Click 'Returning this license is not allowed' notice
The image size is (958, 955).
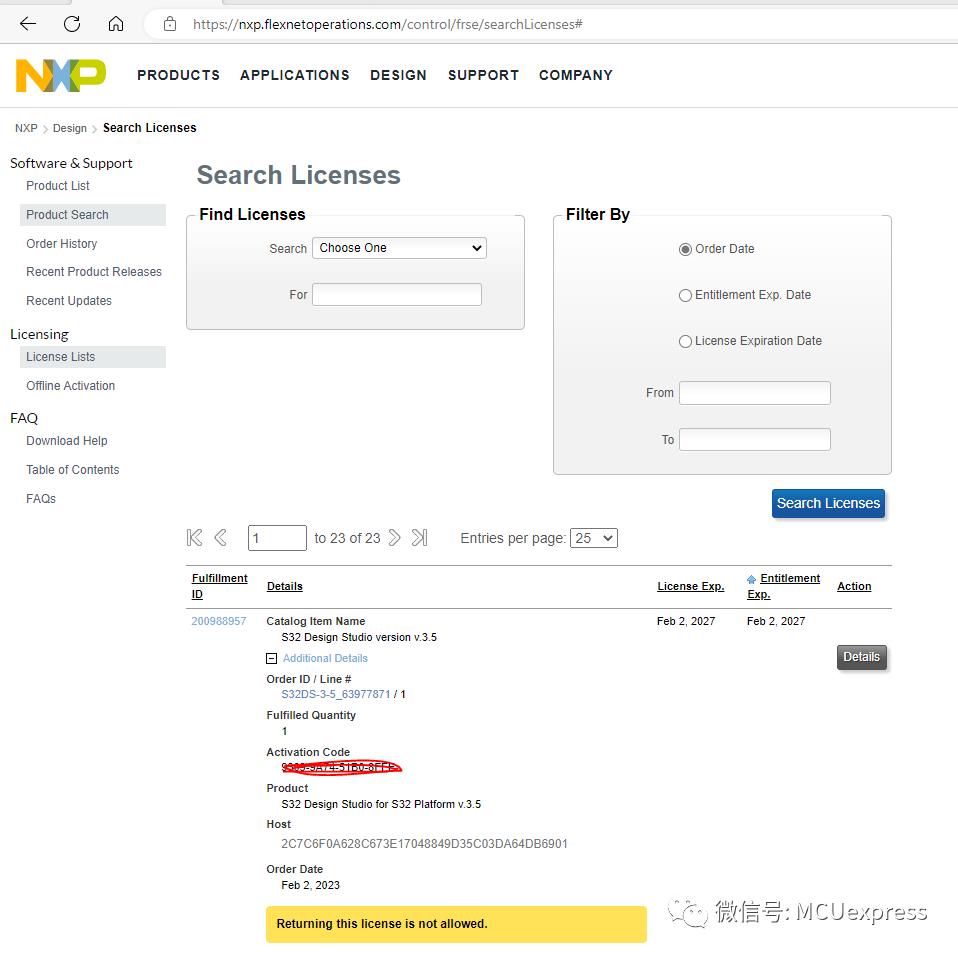[x=456, y=924]
